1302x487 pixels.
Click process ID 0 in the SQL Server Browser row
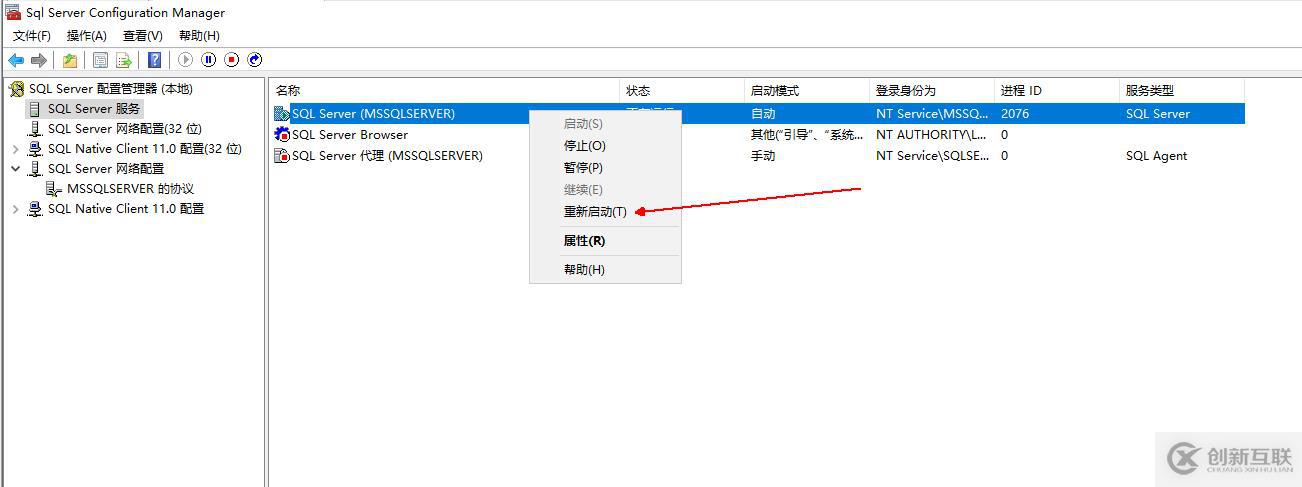1004,135
